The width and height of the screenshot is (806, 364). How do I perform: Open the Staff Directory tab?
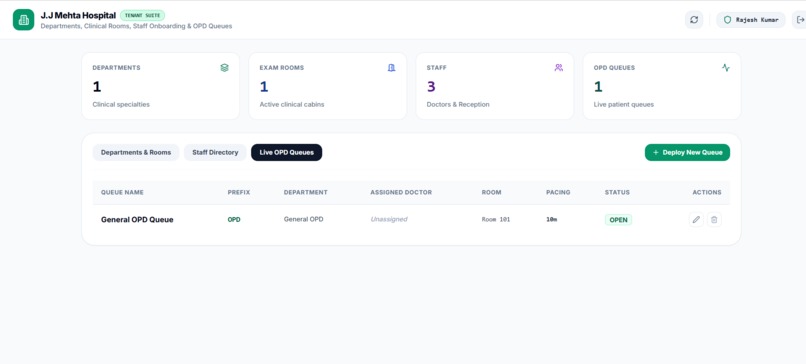(215, 152)
